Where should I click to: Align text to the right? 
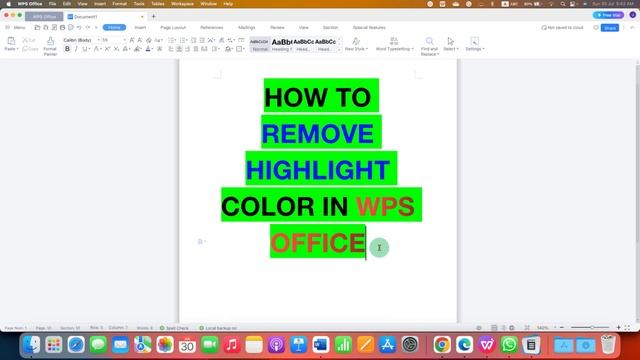187,49
